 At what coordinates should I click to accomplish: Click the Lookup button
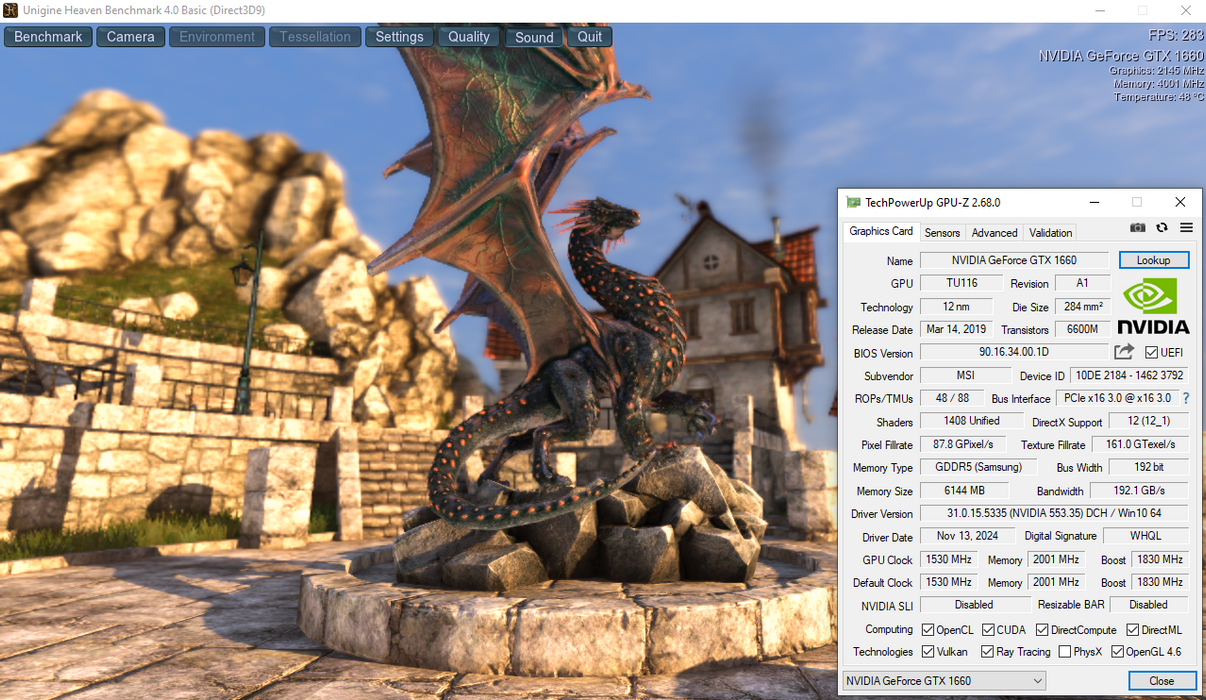(1153, 260)
